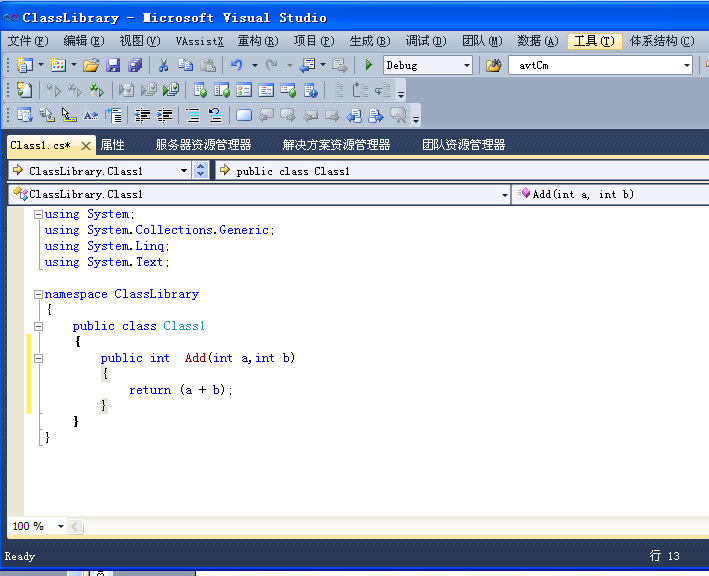
Task: Uncomment the selected lines icon
Action: [x=215, y=115]
